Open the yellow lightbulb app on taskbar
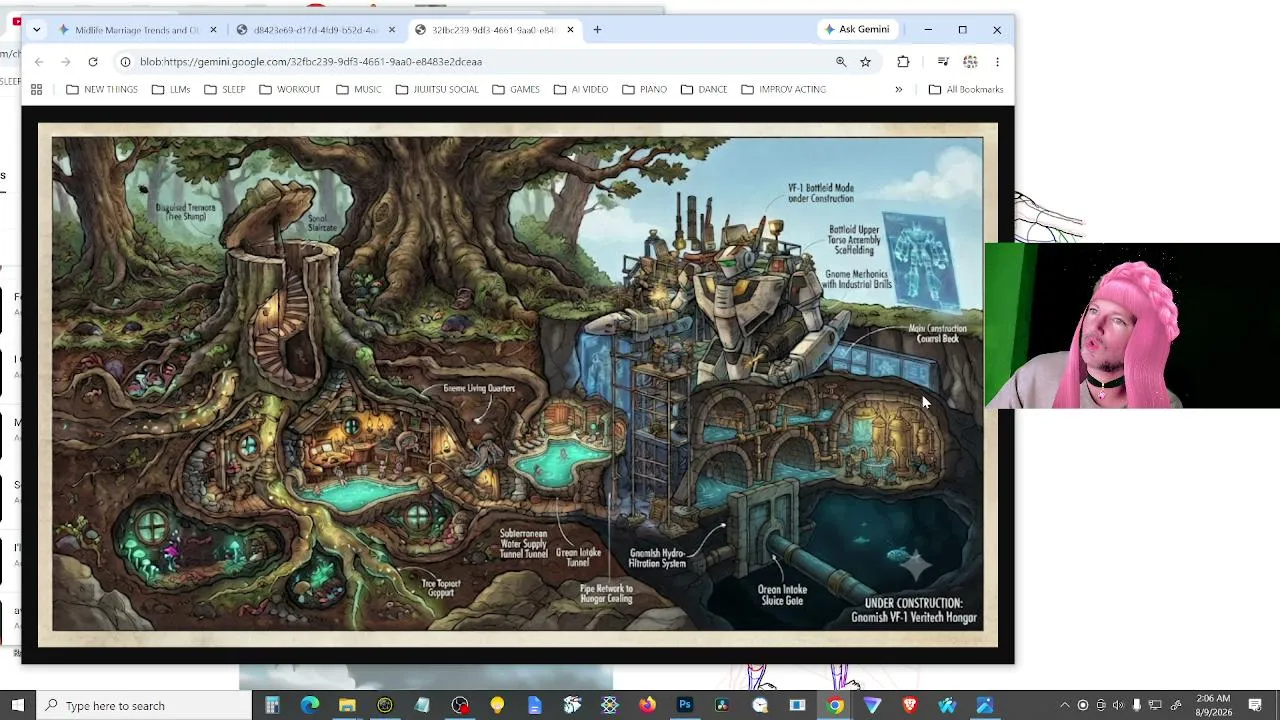1280x720 pixels. 497,706
